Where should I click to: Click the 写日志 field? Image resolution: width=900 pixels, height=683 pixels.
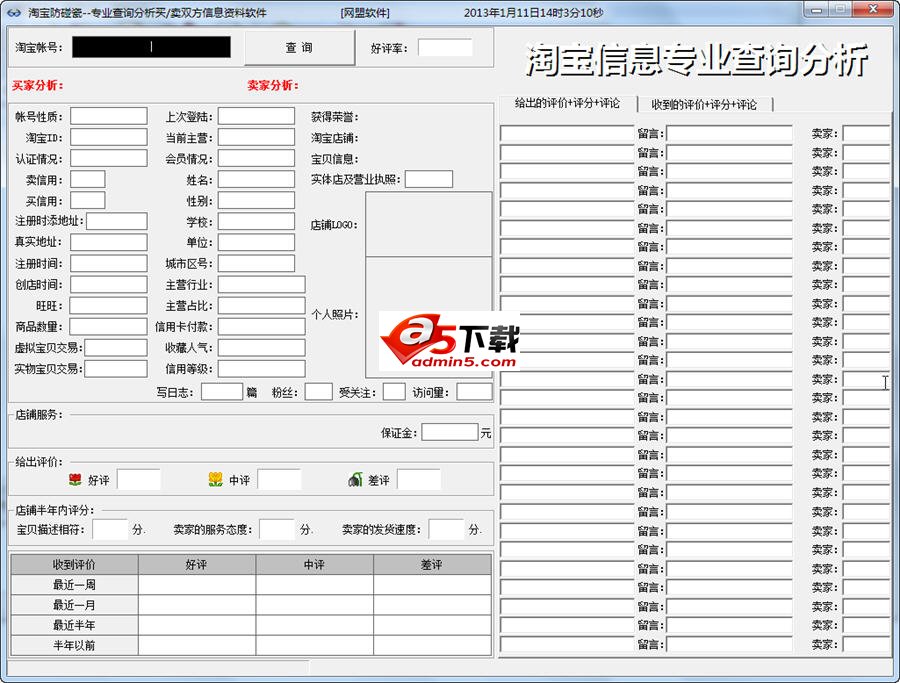(222, 392)
